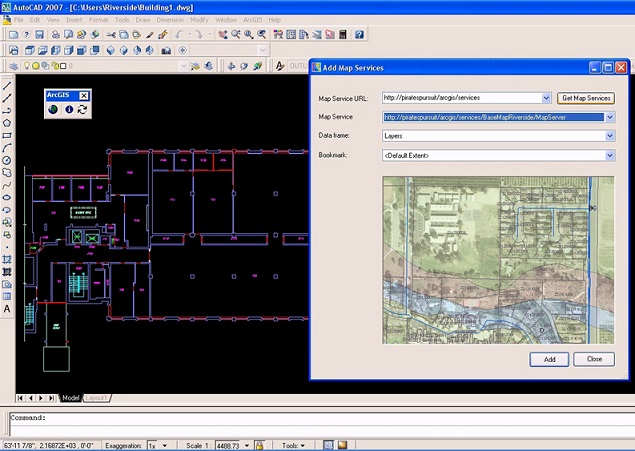The image size is (635, 451).
Task: Toggle the orange status bar tray icon
Action: point(342,445)
